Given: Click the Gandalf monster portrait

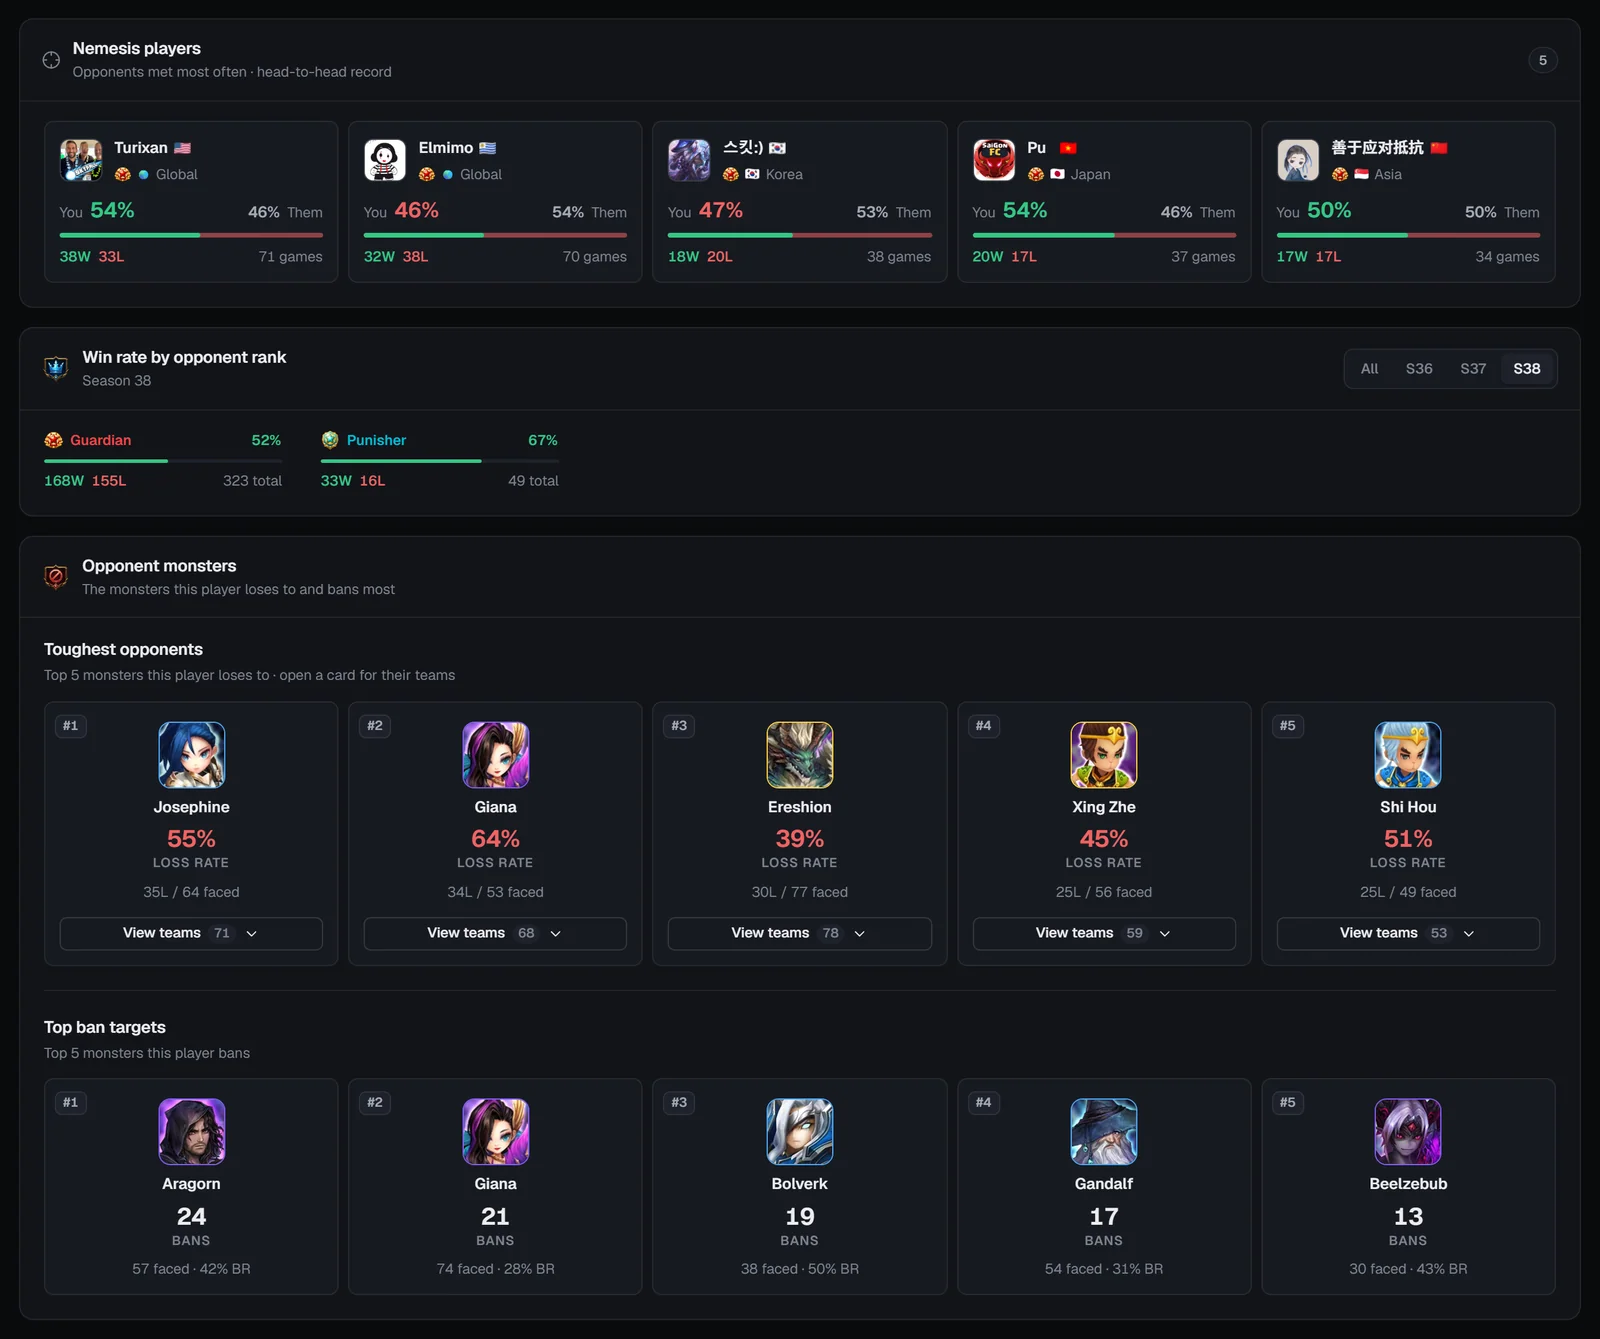Looking at the screenshot, I should (1104, 1132).
